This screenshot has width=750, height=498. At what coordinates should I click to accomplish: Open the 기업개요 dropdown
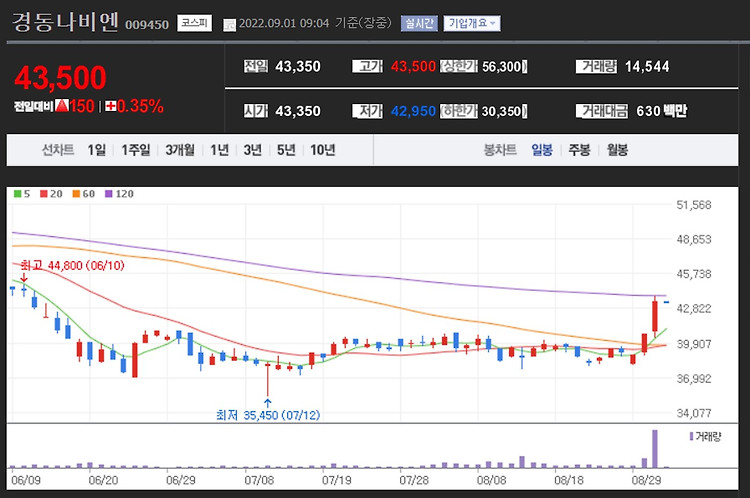(x=472, y=23)
